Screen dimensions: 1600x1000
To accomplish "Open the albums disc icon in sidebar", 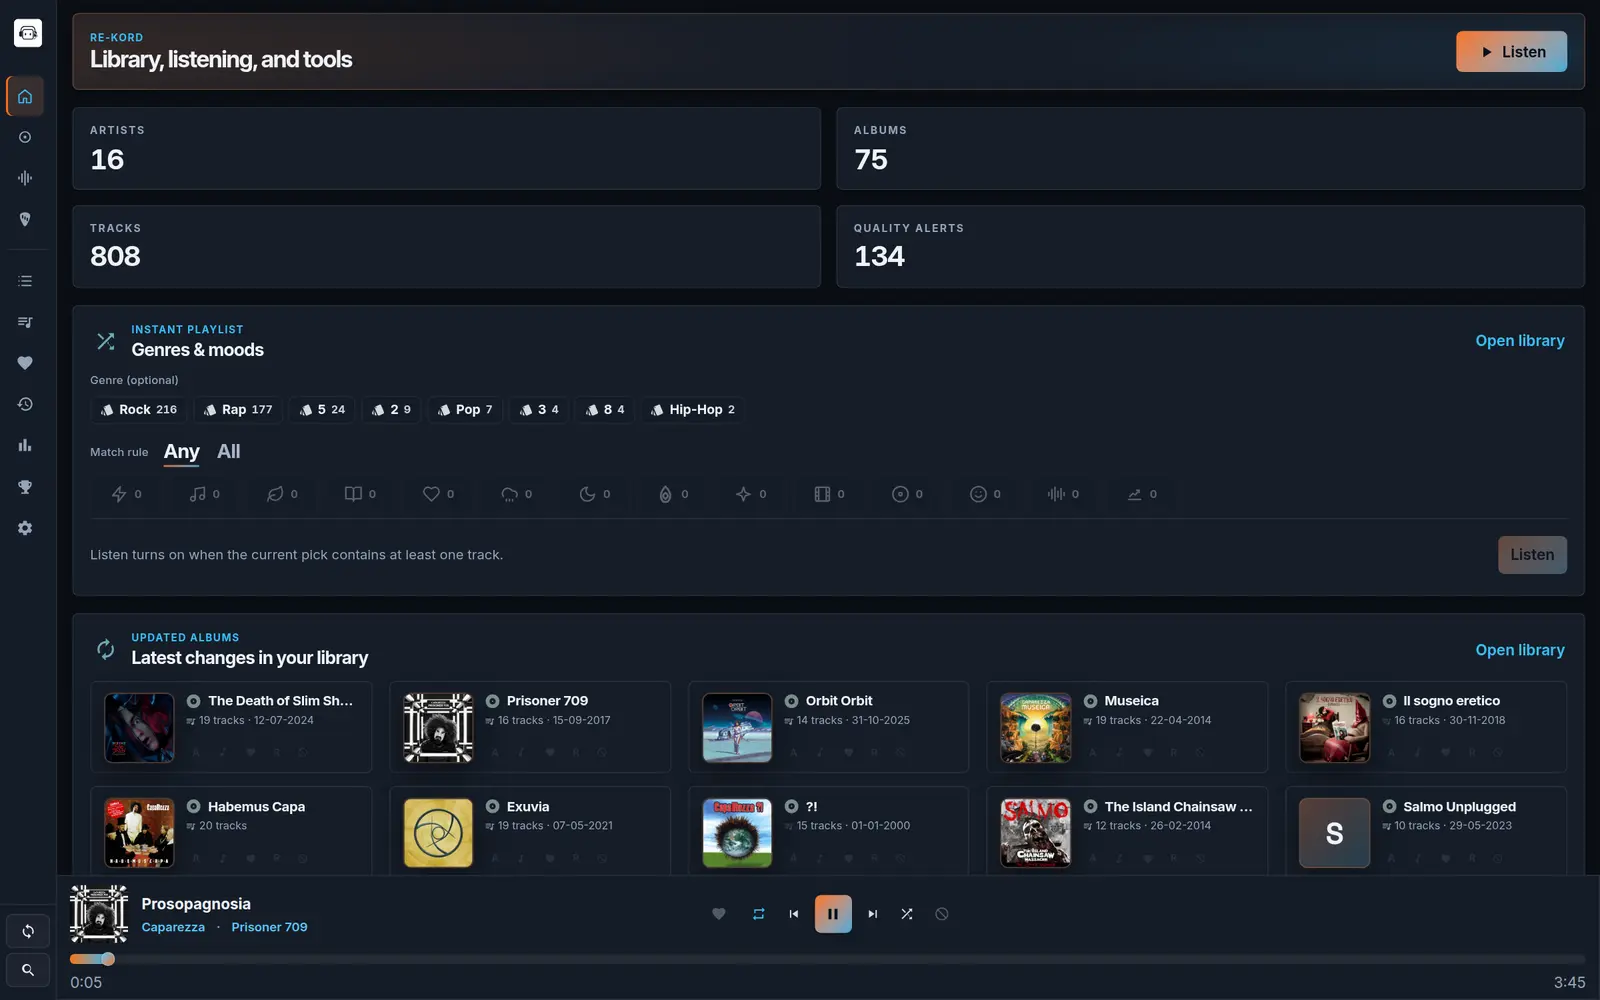I will pos(25,137).
